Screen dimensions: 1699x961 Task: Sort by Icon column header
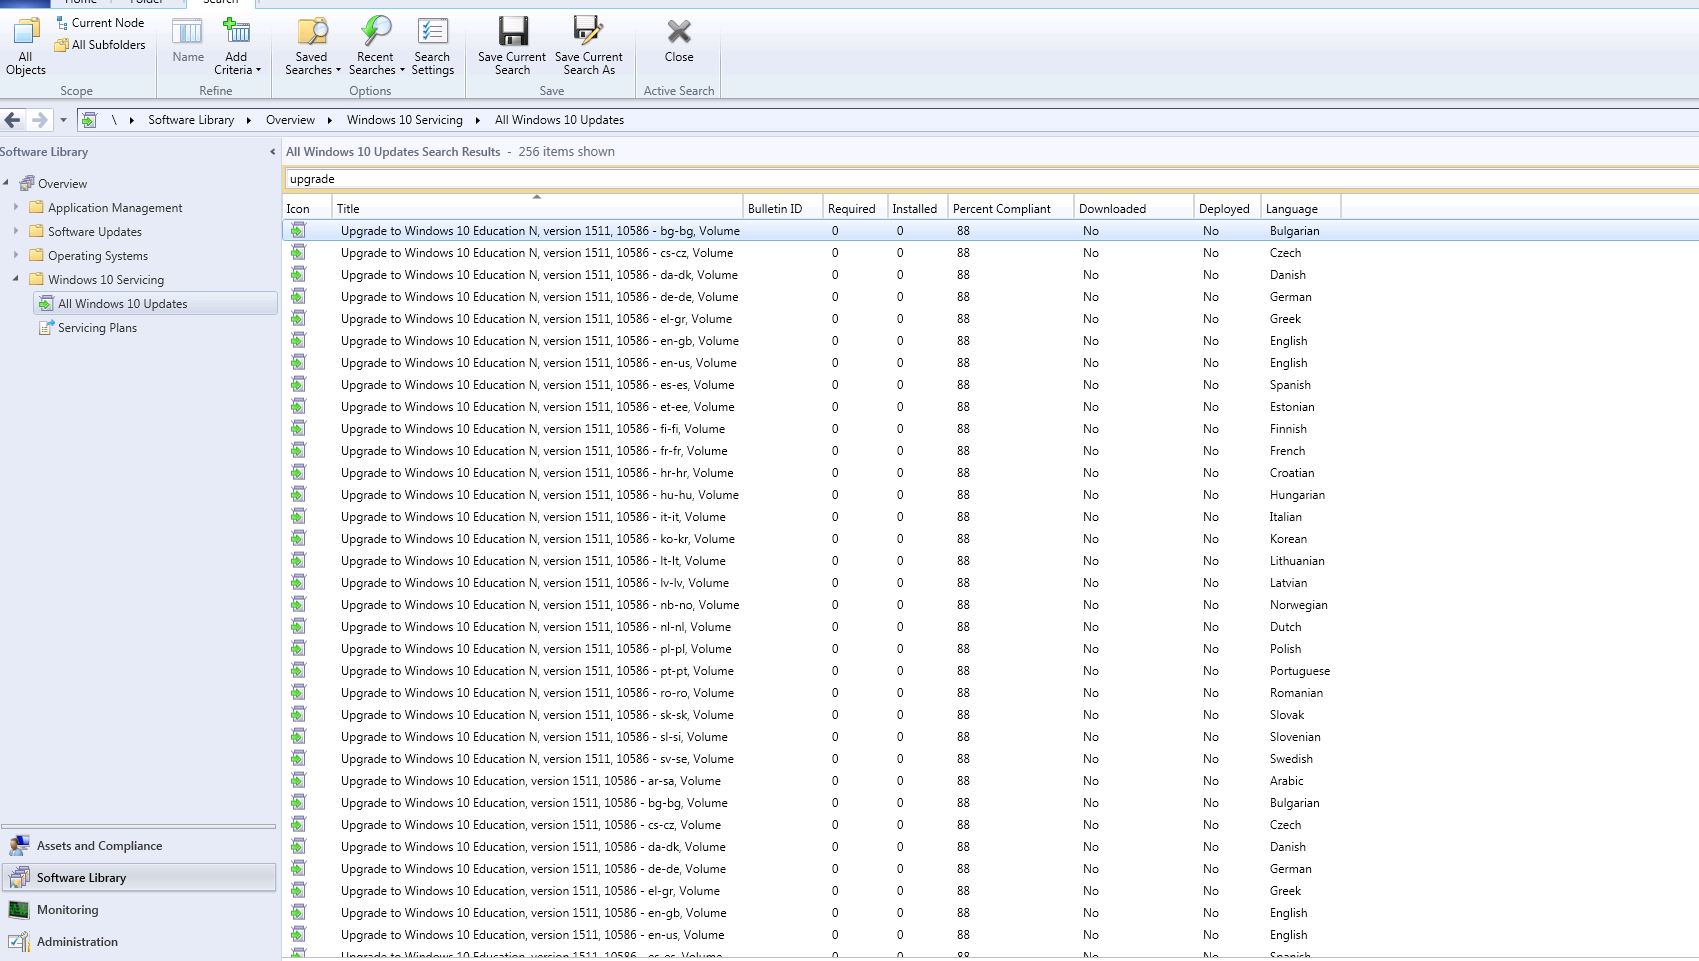(308, 208)
